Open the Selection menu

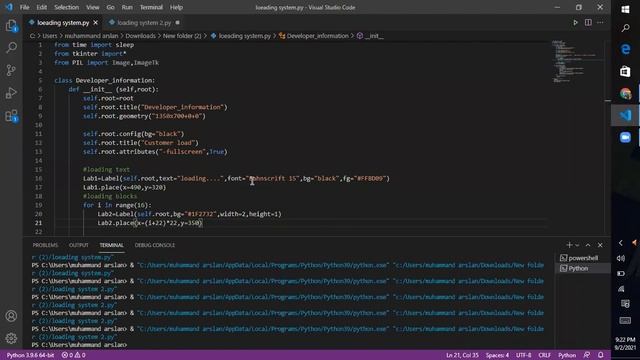[x=66, y=7]
